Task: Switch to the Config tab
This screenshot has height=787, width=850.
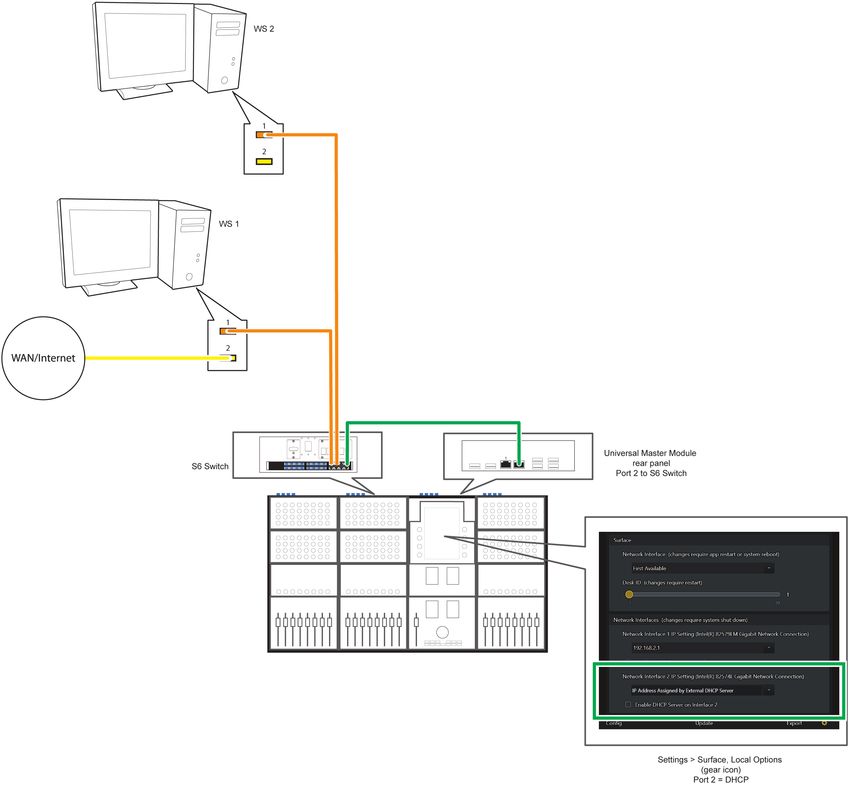Action: 614,724
